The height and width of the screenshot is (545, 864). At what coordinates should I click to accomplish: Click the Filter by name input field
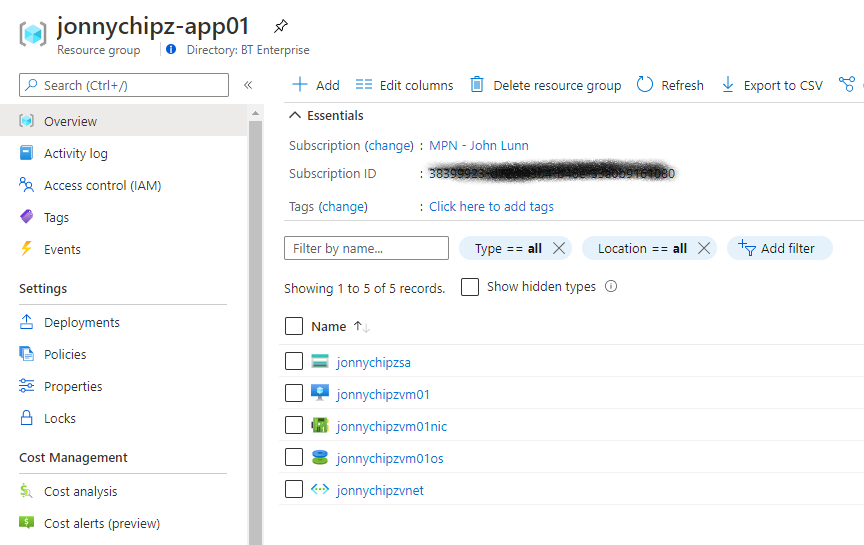coord(366,248)
